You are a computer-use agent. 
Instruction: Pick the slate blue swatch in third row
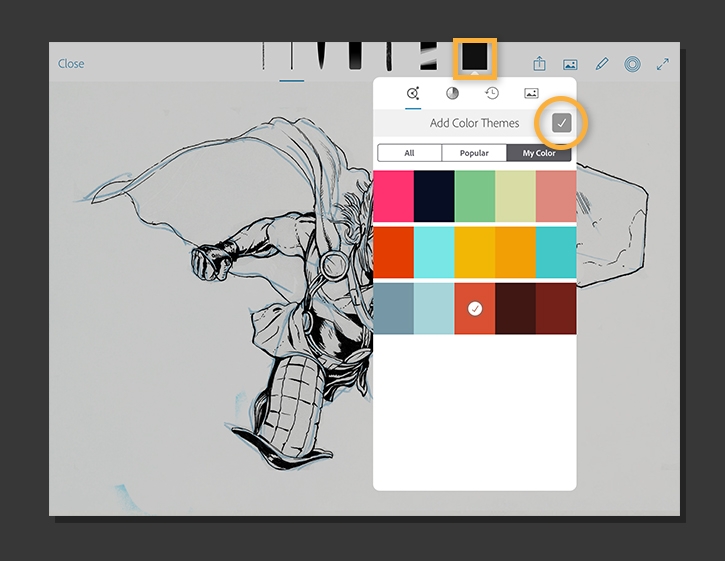coord(393,308)
